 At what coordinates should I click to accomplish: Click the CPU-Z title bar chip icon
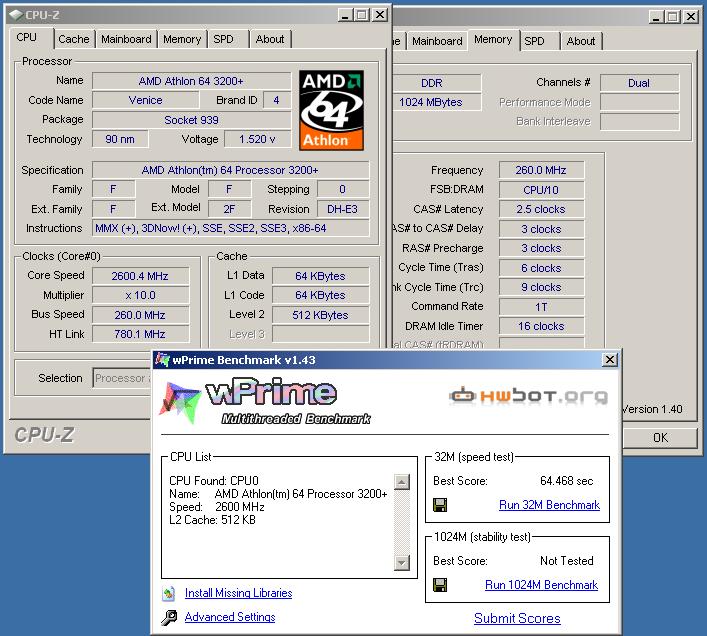16,15
